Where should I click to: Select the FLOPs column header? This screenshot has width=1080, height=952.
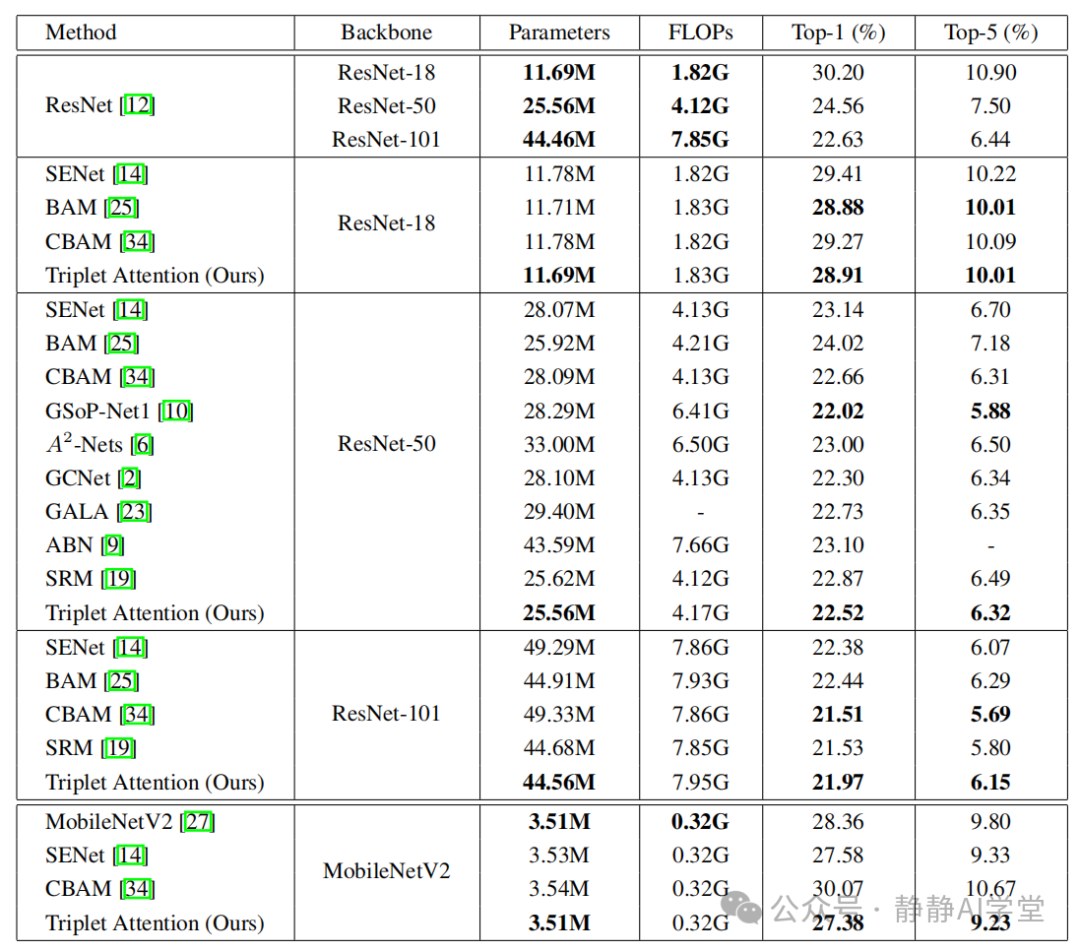tap(700, 32)
